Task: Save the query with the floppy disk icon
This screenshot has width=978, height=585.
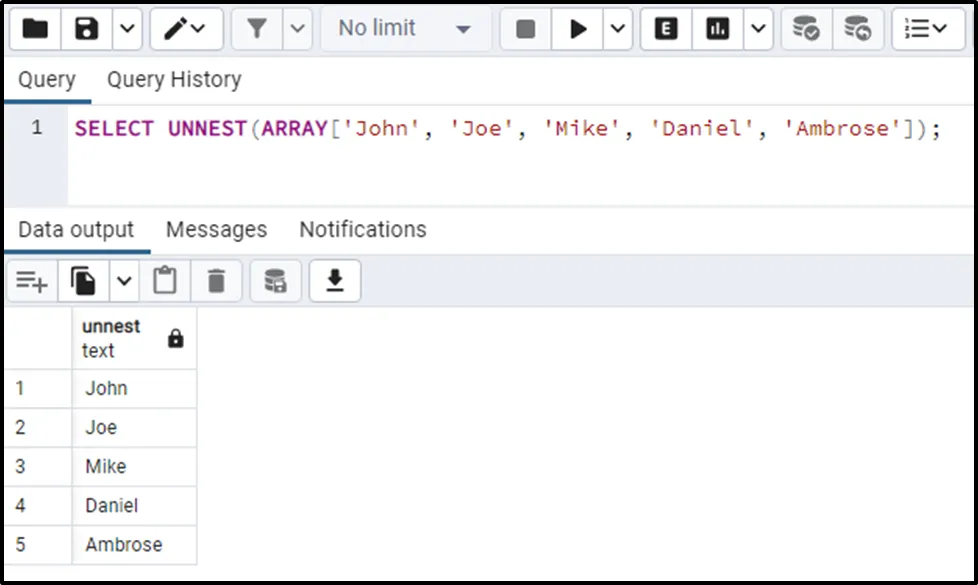Action: tap(88, 29)
